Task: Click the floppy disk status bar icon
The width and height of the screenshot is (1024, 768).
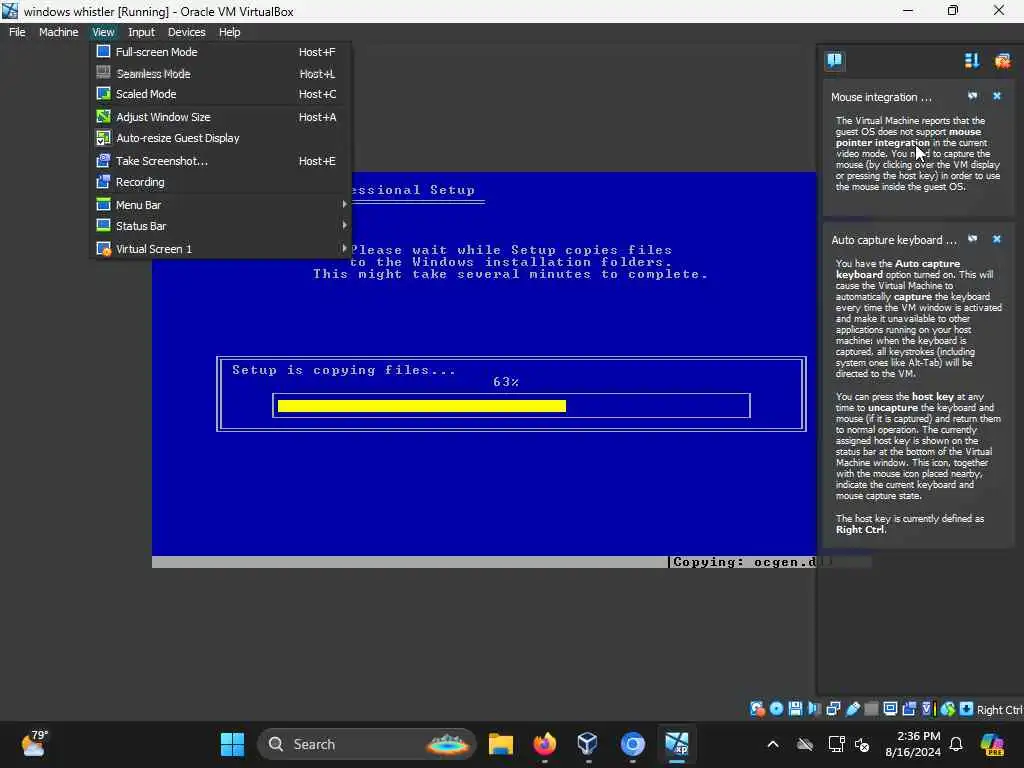Action: [x=795, y=709]
